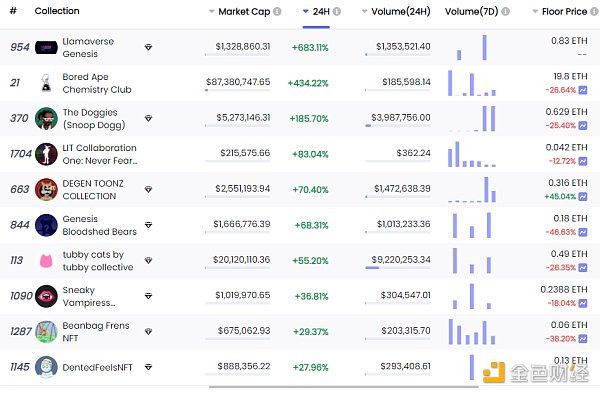Sort by Market Cap dropdown arrow
This screenshot has width=600, height=394.
tap(212, 12)
